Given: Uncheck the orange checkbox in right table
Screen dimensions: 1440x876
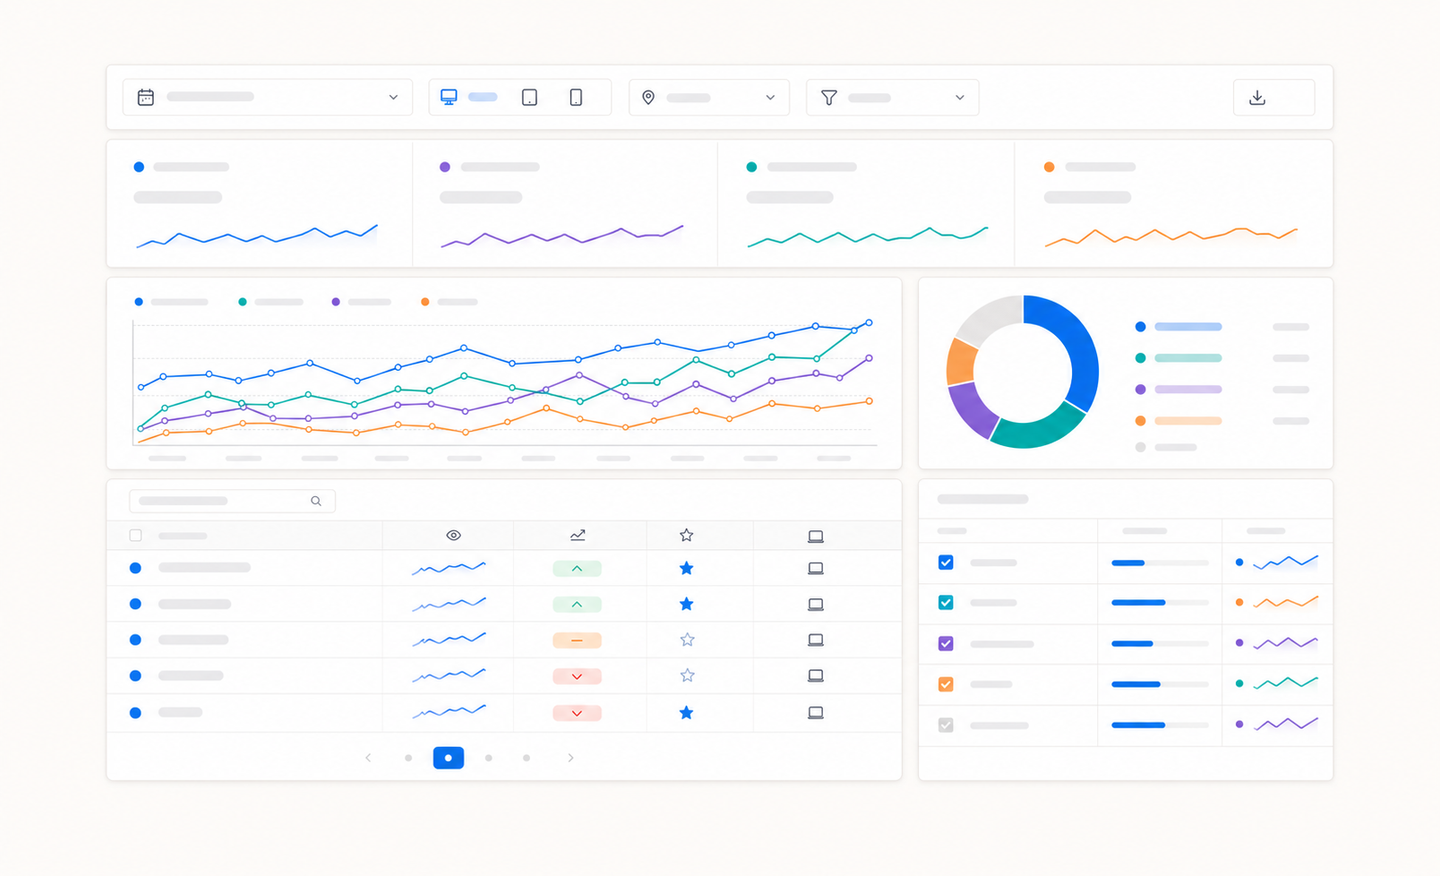Looking at the screenshot, I should (946, 684).
